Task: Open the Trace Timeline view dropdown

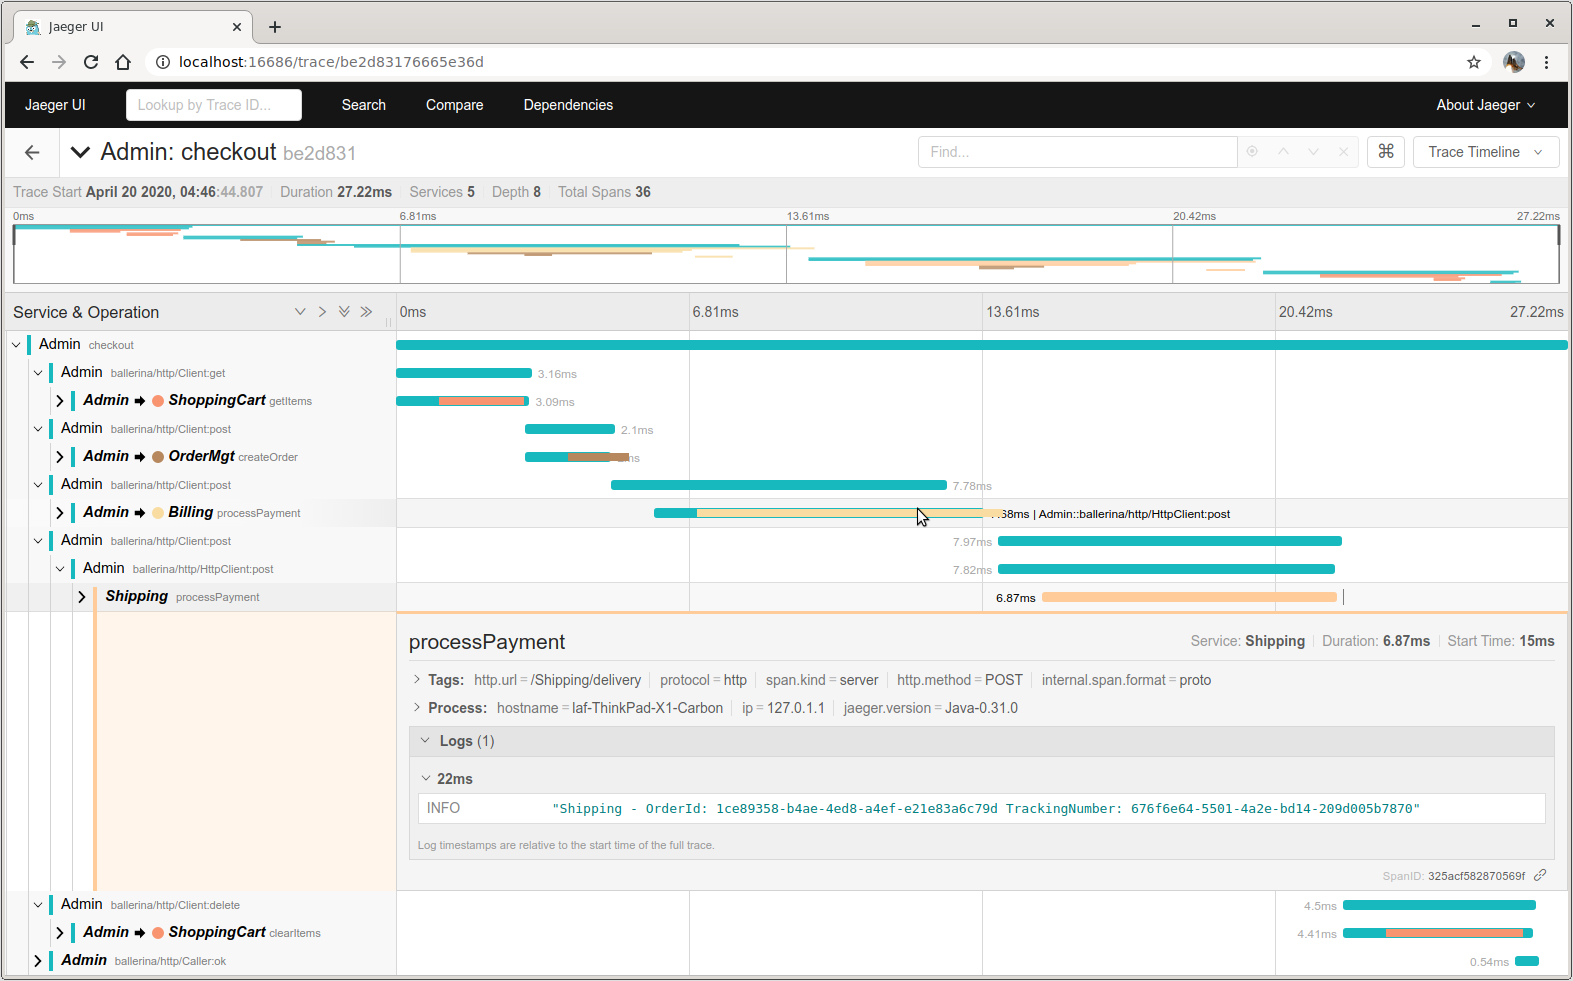Action: coord(1485,152)
